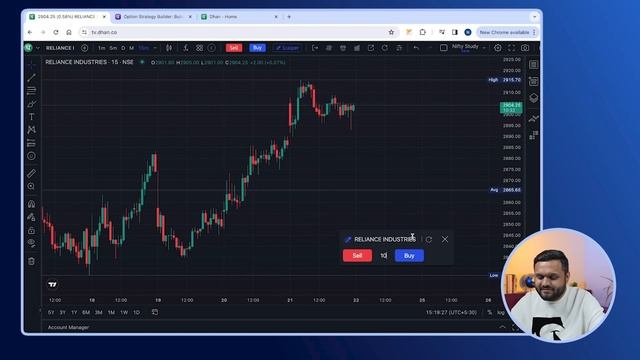Open the account avatar dropdown
The width and height of the screenshot is (640, 360).
click(x=32, y=48)
